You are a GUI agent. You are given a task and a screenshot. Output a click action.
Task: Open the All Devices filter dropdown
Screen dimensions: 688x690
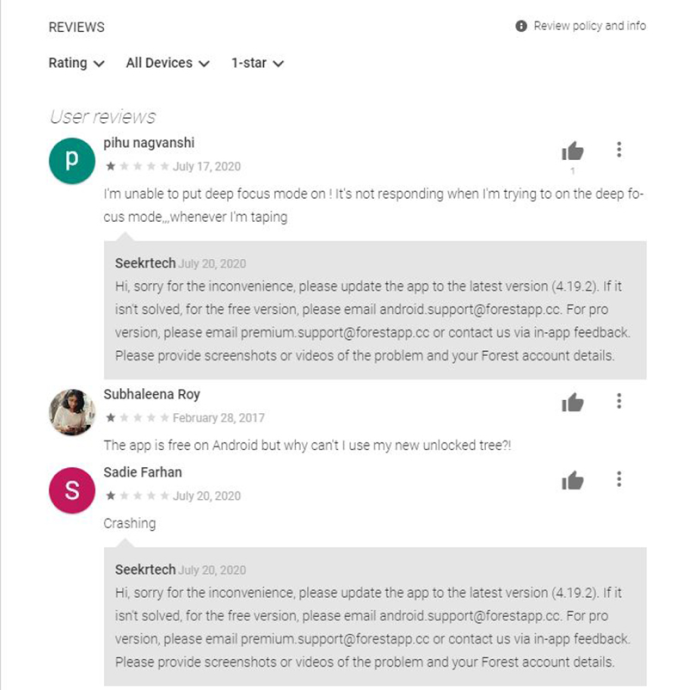click(167, 63)
